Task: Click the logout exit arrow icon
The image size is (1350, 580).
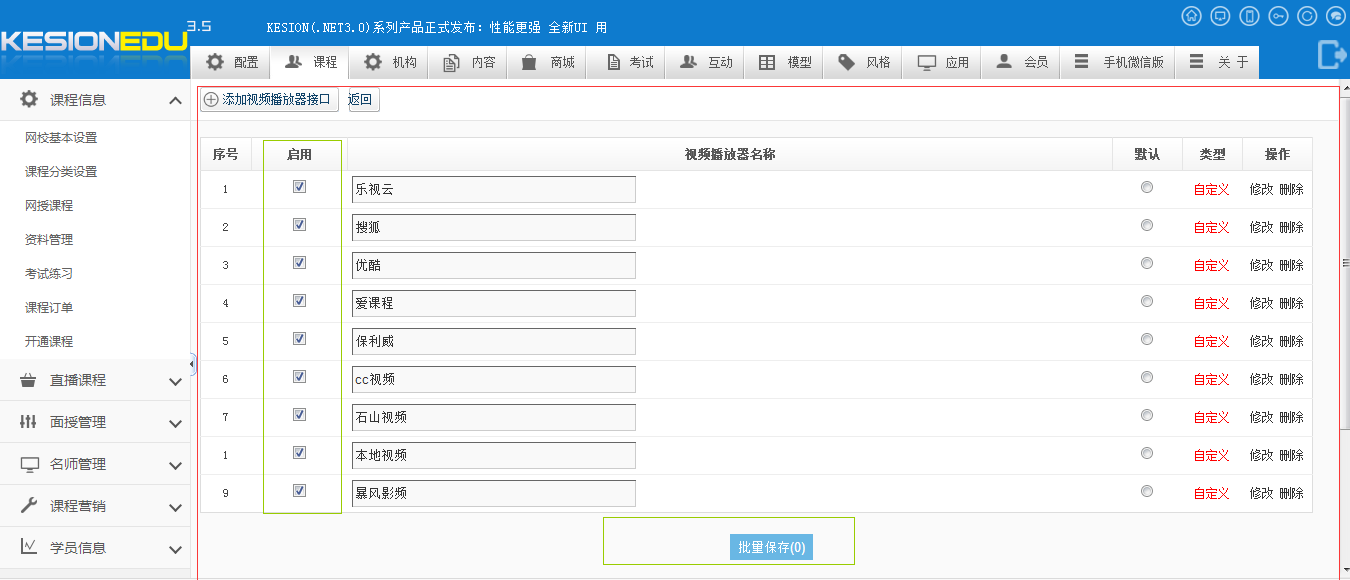Action: tap(1331, 54)
